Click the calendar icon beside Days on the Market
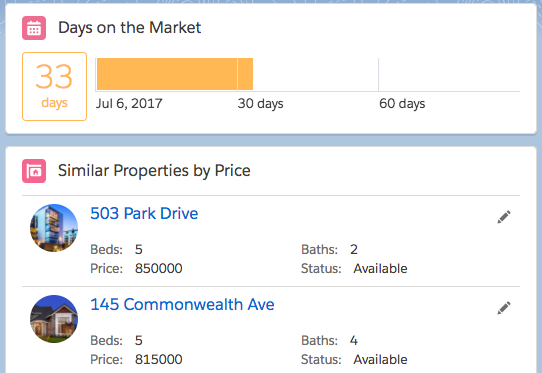542x373 pixels. tap(34, 28)
